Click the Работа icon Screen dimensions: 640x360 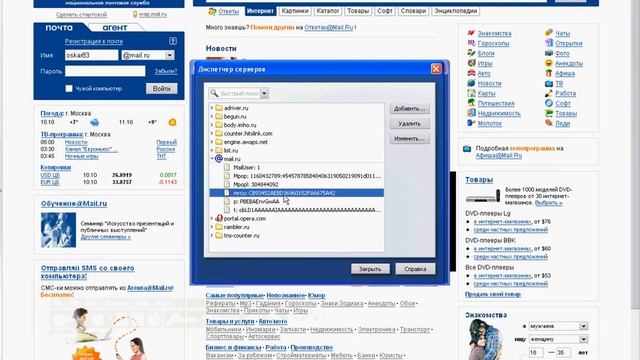(549, 93)
